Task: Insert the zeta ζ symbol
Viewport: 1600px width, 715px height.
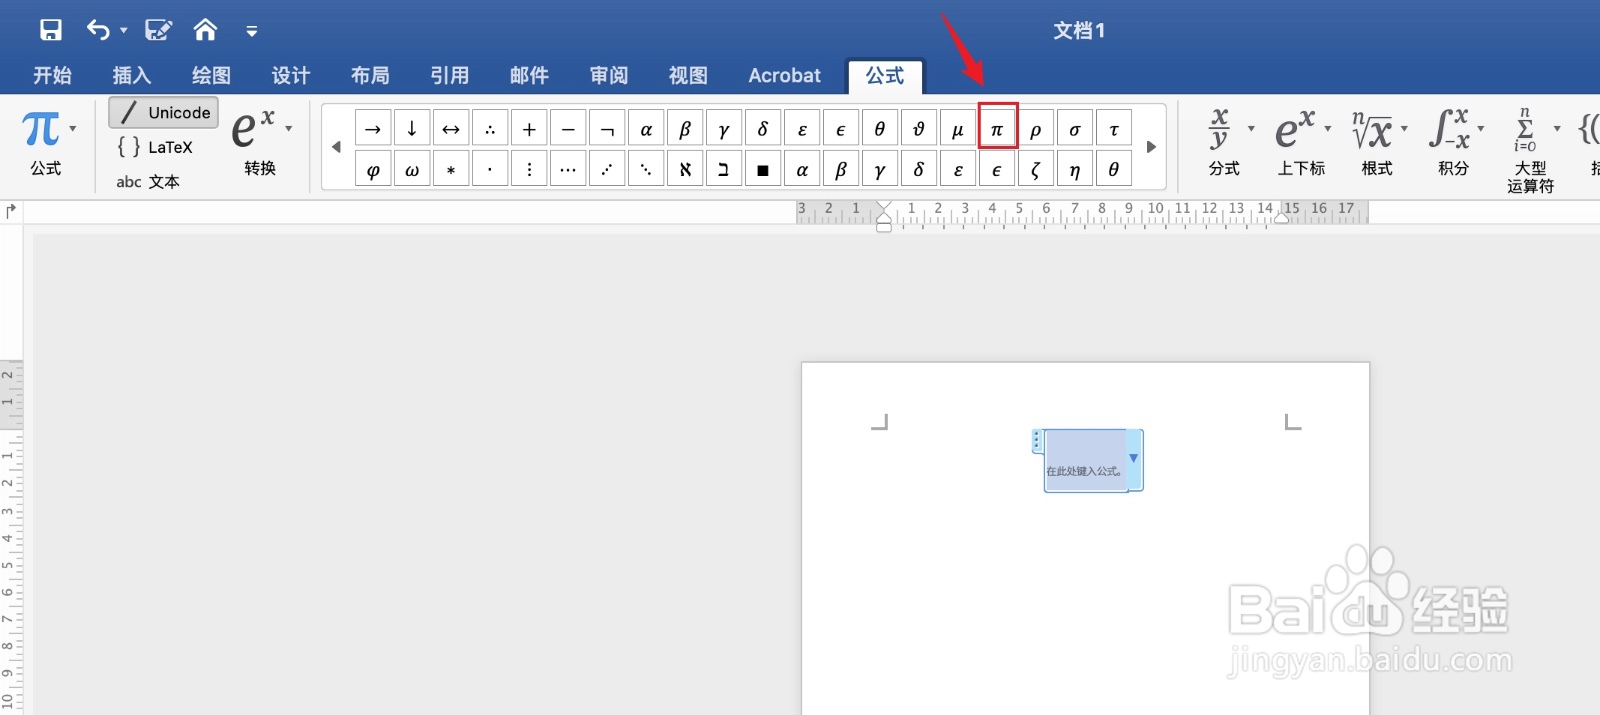Action: 1036,169
